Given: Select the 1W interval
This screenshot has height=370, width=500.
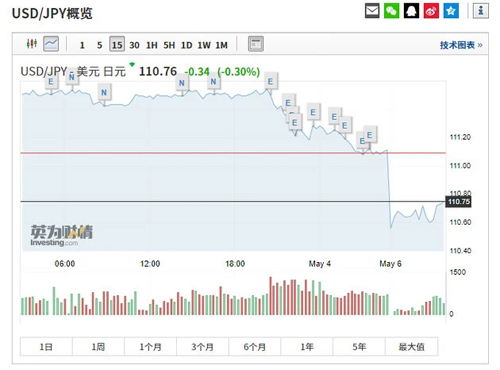Looking at the screenshot, I should click(x=204, y=45).
